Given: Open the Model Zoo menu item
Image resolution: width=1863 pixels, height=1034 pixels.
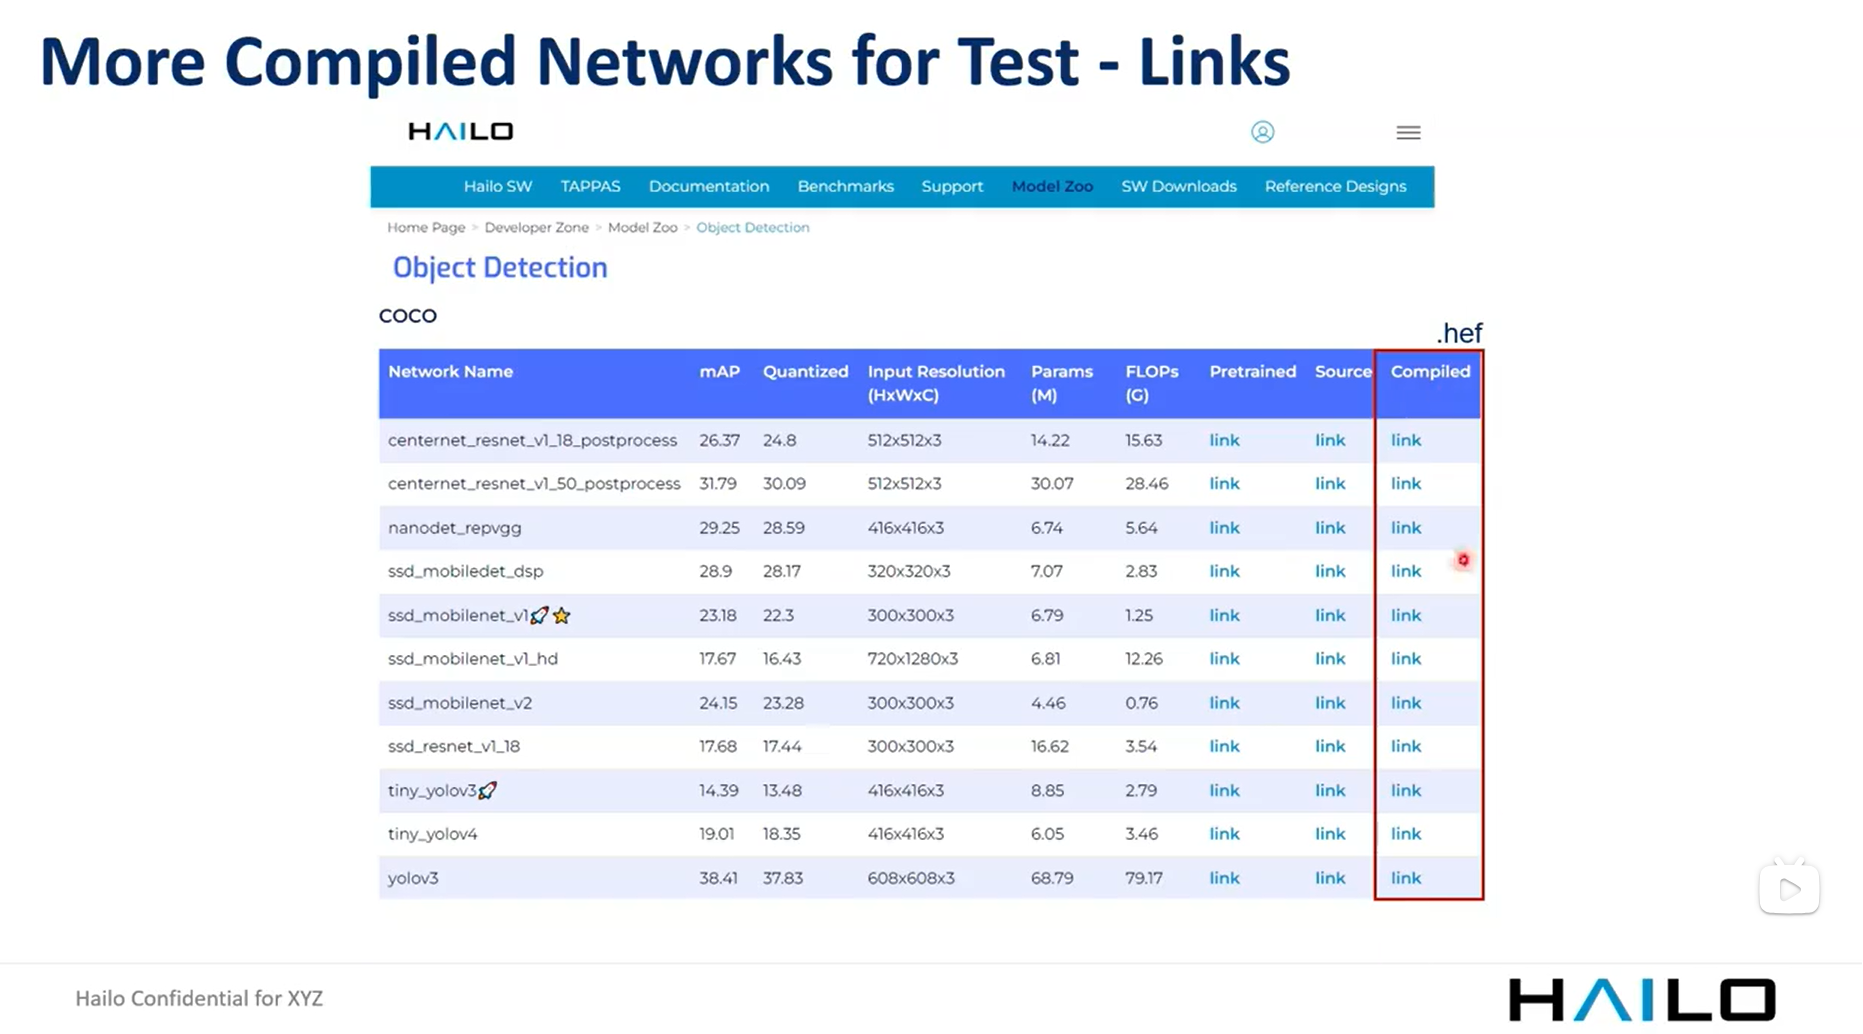Looking at the screenshot, I should pos(1052,186).
